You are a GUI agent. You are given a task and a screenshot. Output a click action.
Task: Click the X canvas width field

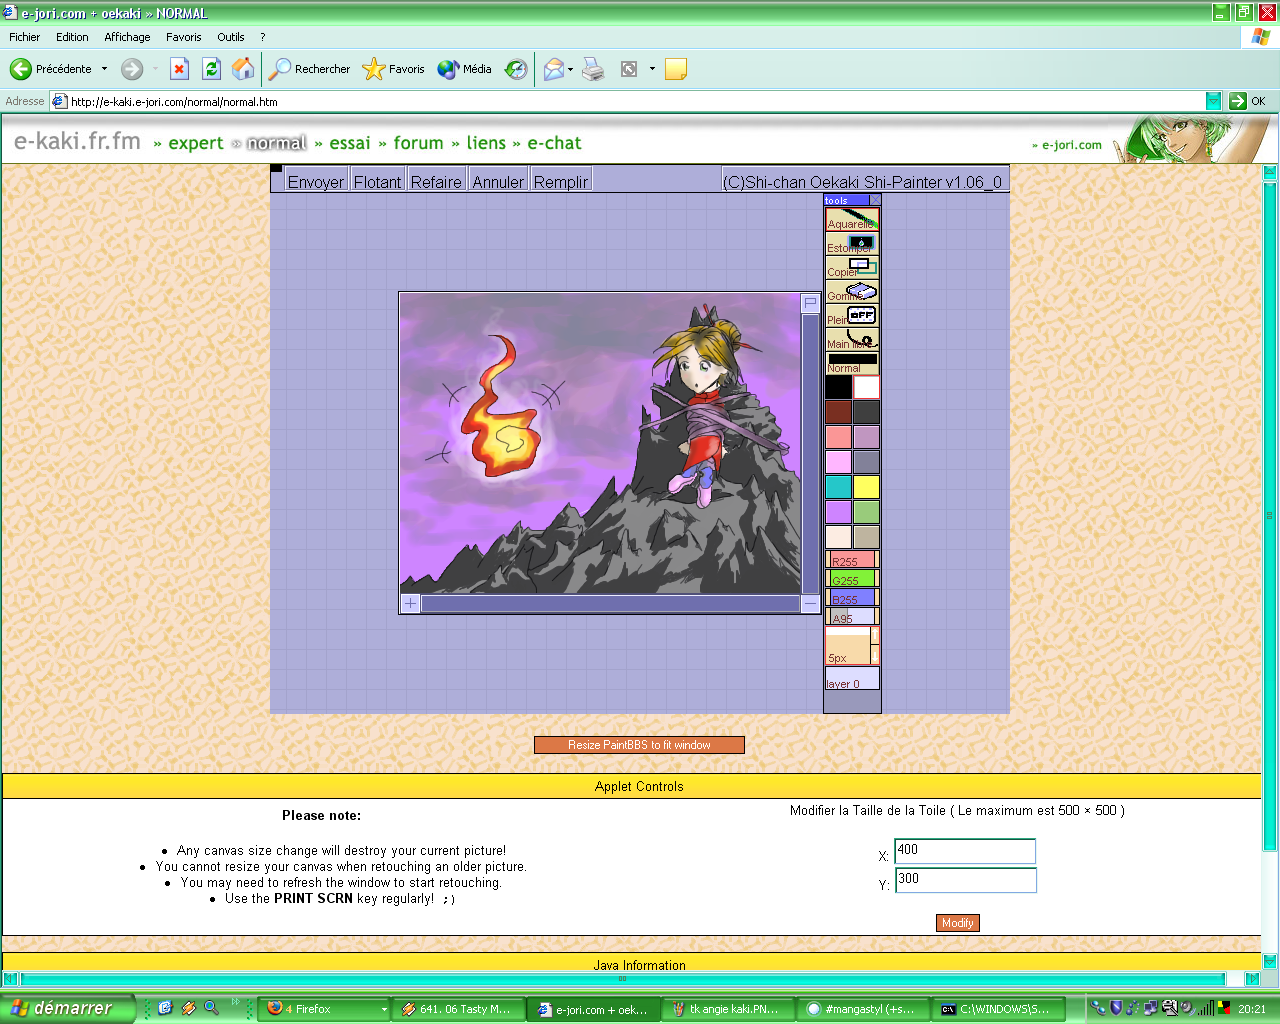tap(965, 851)
